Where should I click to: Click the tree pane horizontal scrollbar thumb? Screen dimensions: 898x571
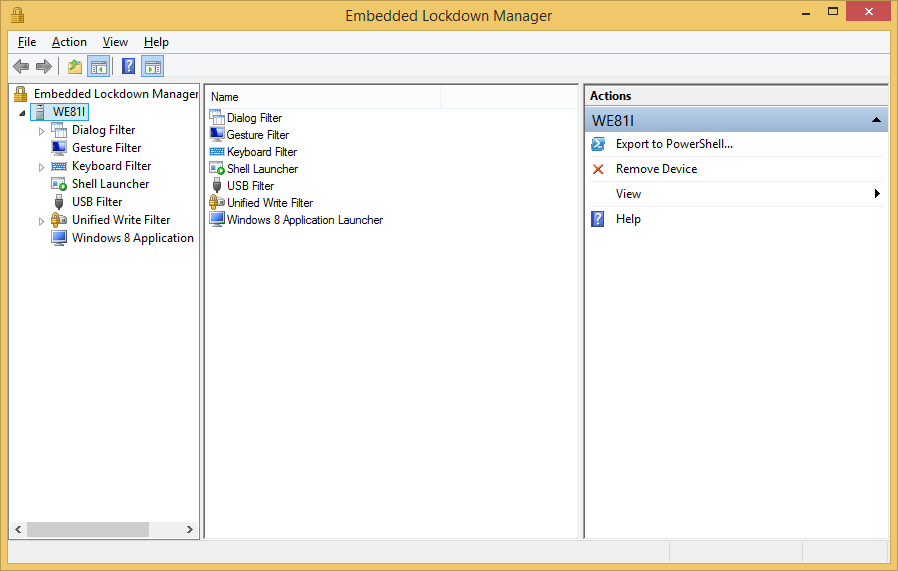click(x=88, y=529)
